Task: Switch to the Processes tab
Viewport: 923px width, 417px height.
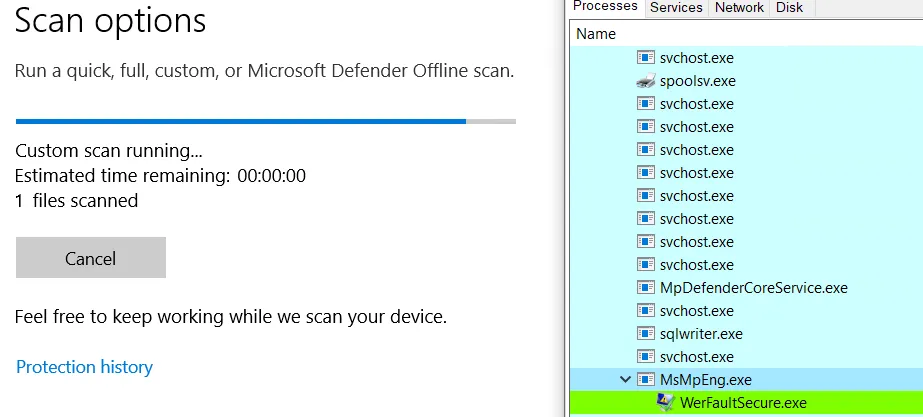Action: [606, 7]
